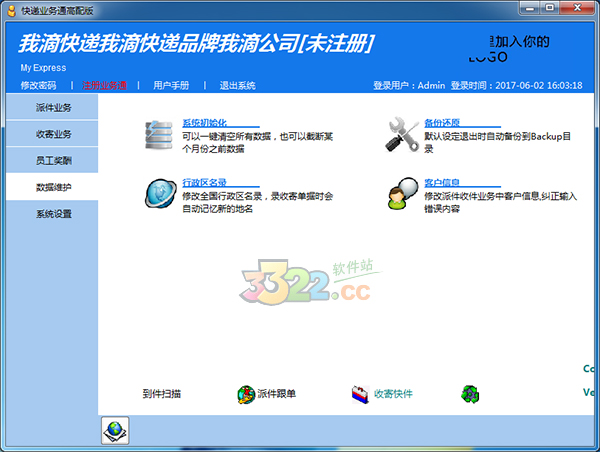Click the administrative regions globe icon

pos(161,193)
